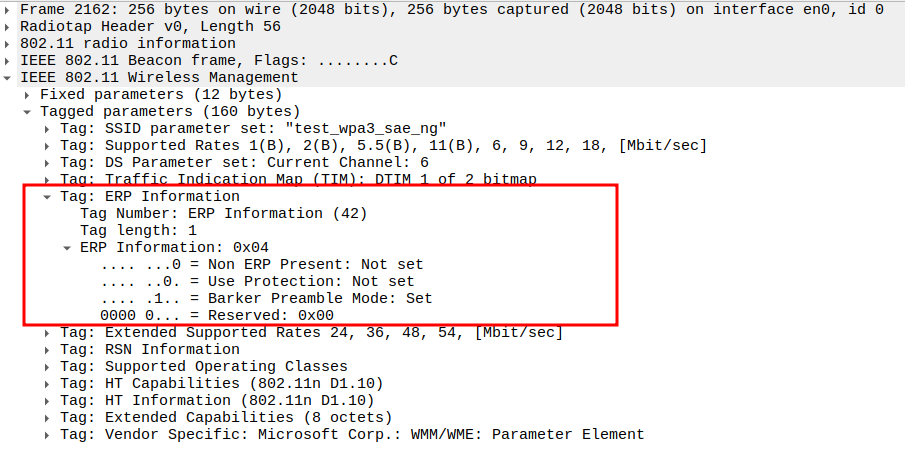Collapse the ERP Information tag
Image resolution: width=905 pixels, height=450 pixels.
click(x=48, y=197)
